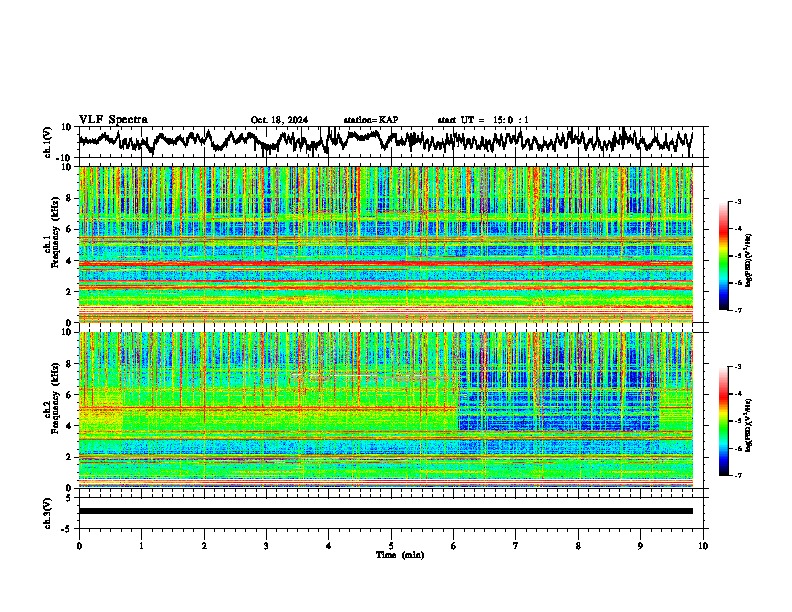Screen dimensions: 792x612
Task: Click the "8" kHz tick on ch.2 frequency axis
Action: click(x=69, y=364)
